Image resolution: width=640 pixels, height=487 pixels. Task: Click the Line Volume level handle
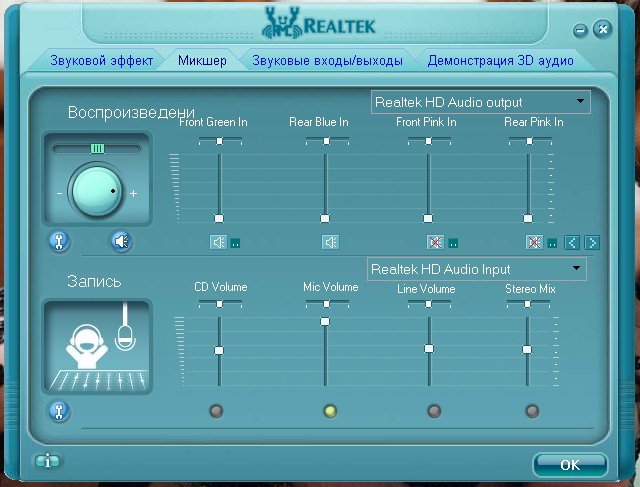(429, 348)
